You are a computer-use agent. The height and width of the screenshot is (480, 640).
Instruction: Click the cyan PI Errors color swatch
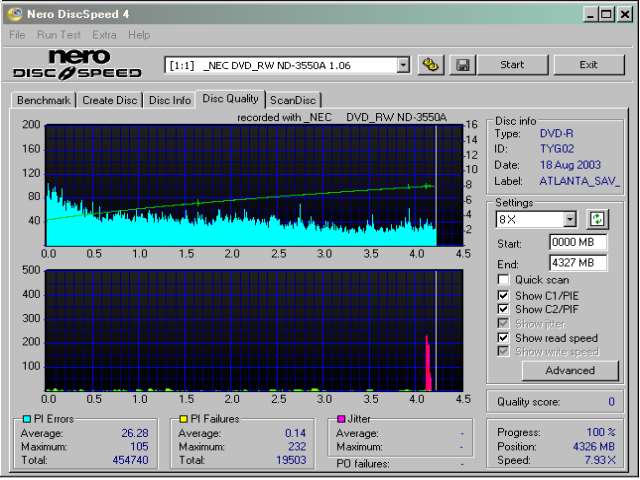click(27, 419)
